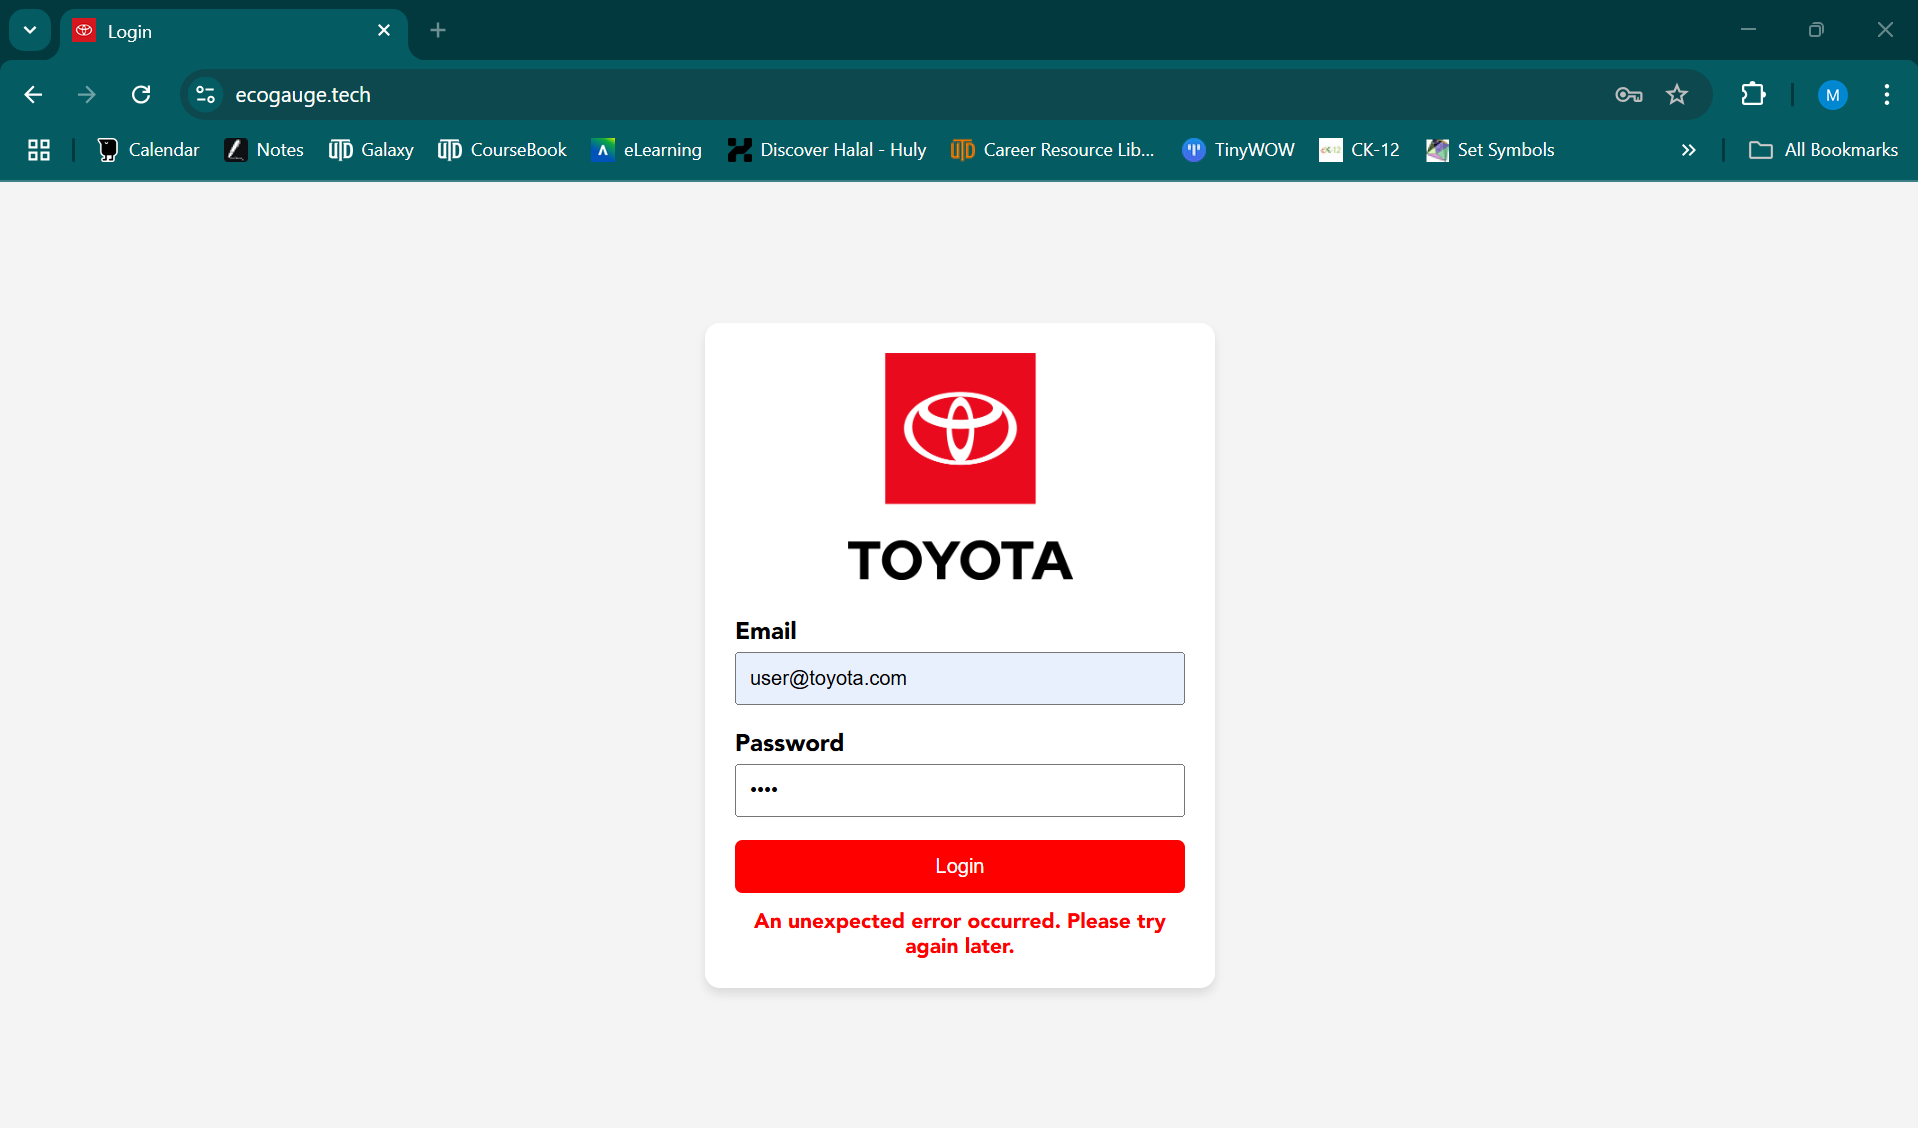Screen dimensions: 1918x1128
Task: Open the Set Symbols bookmark
Action: coord(1490,150)
